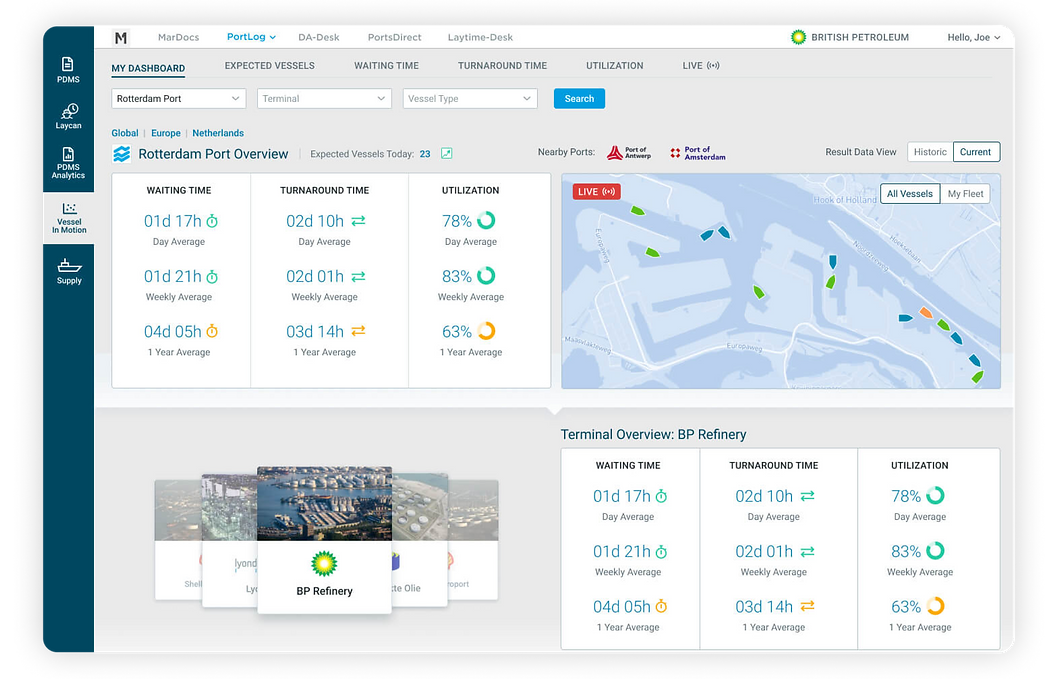Click the M logo in the header
Image resolution: width=1054 pixels, height=679 pixels.
pos(121,38)
